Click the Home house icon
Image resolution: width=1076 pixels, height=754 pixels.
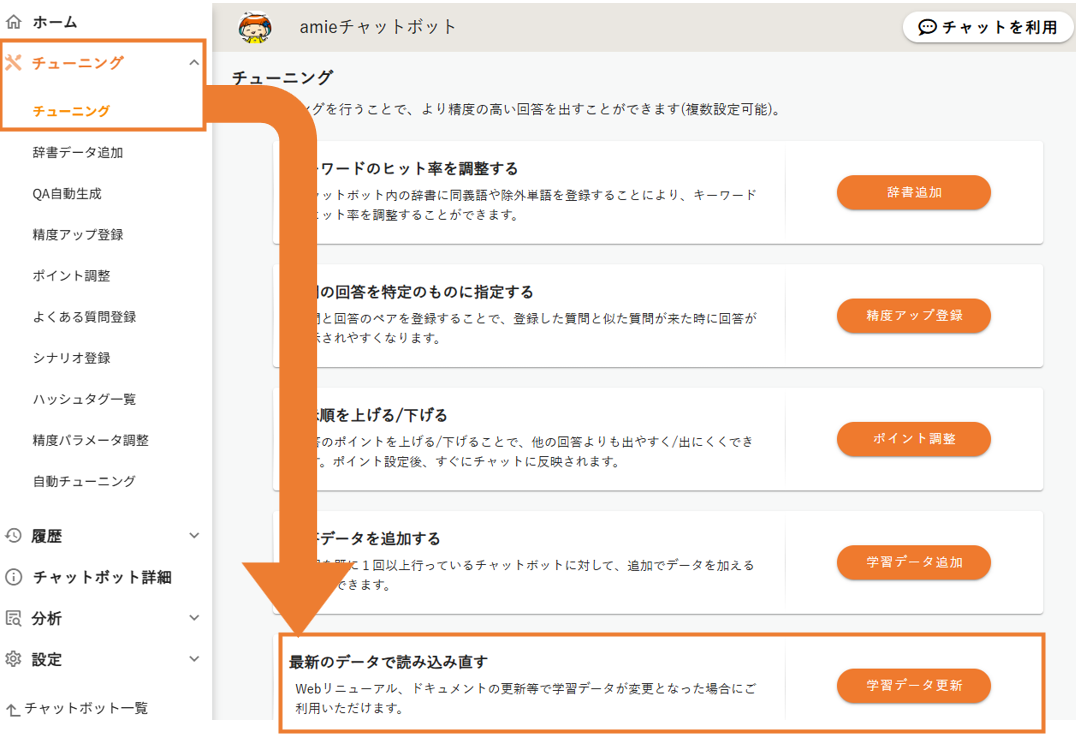[x=13, y=21]
